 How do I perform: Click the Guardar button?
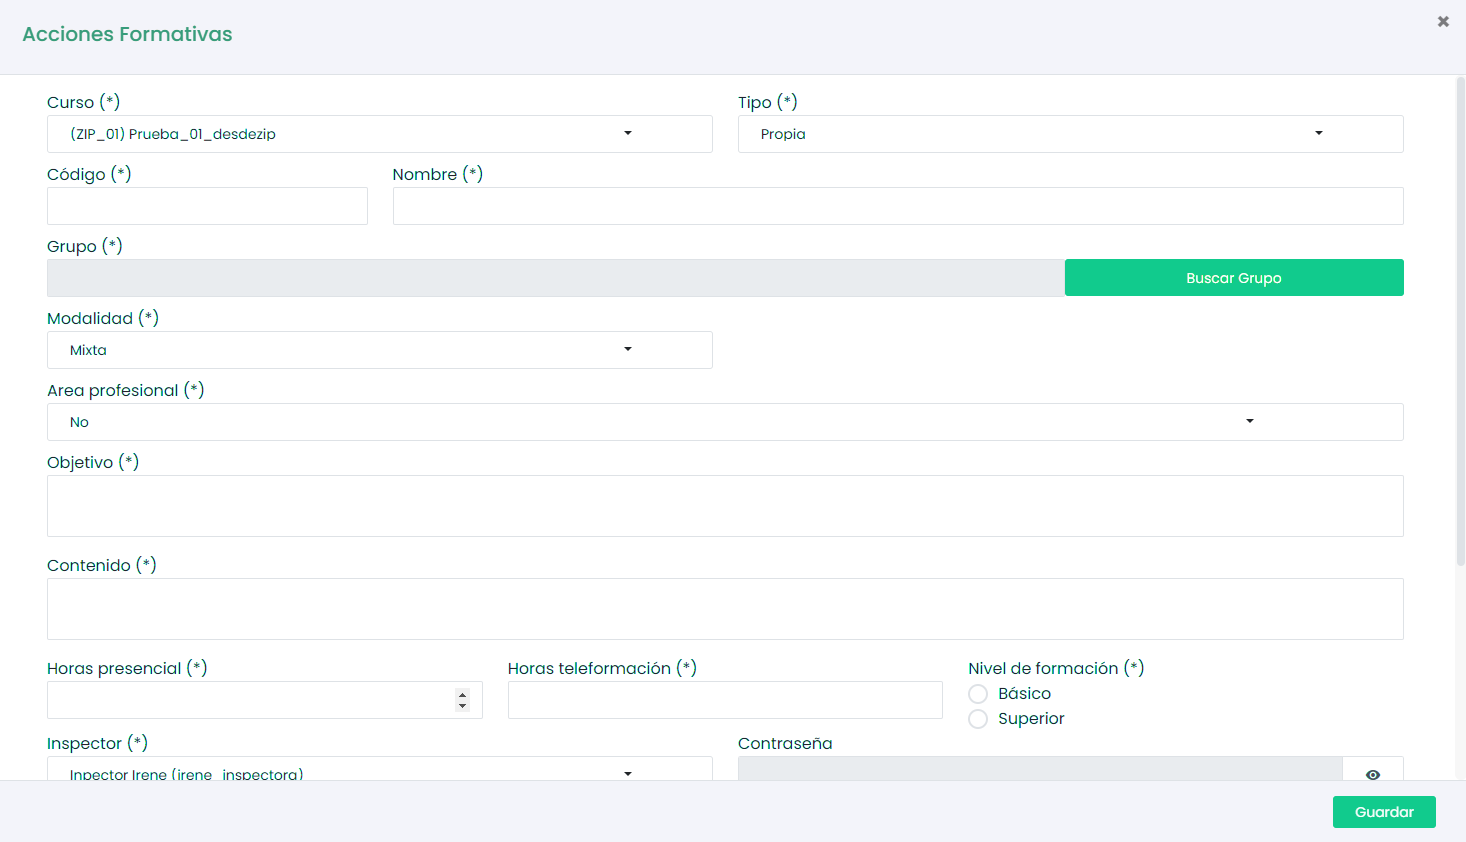pos(1383,812)
